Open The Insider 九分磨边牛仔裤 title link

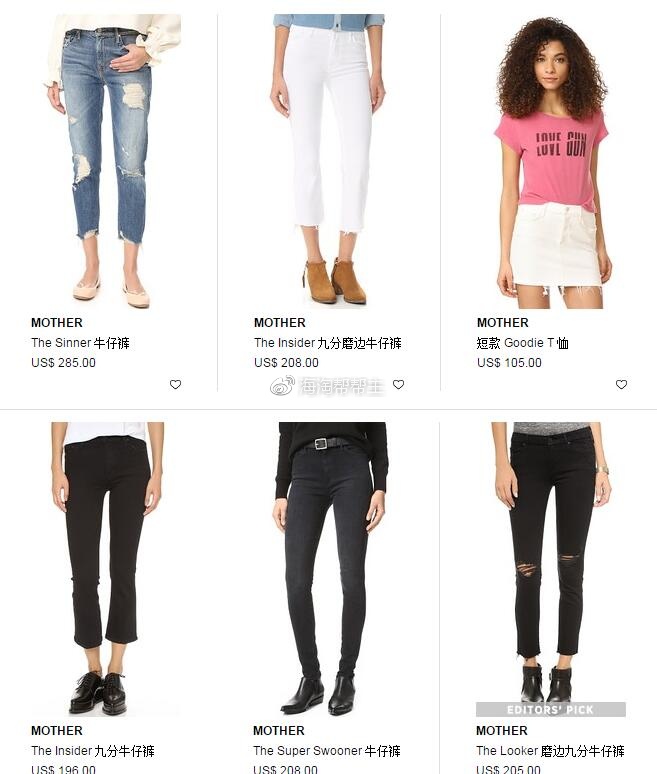(328, 343)
